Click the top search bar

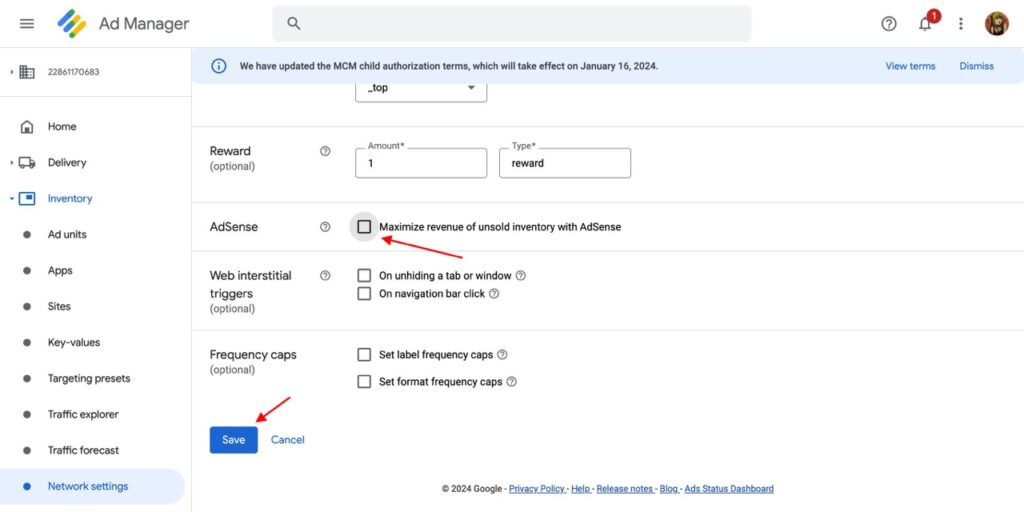511,23
